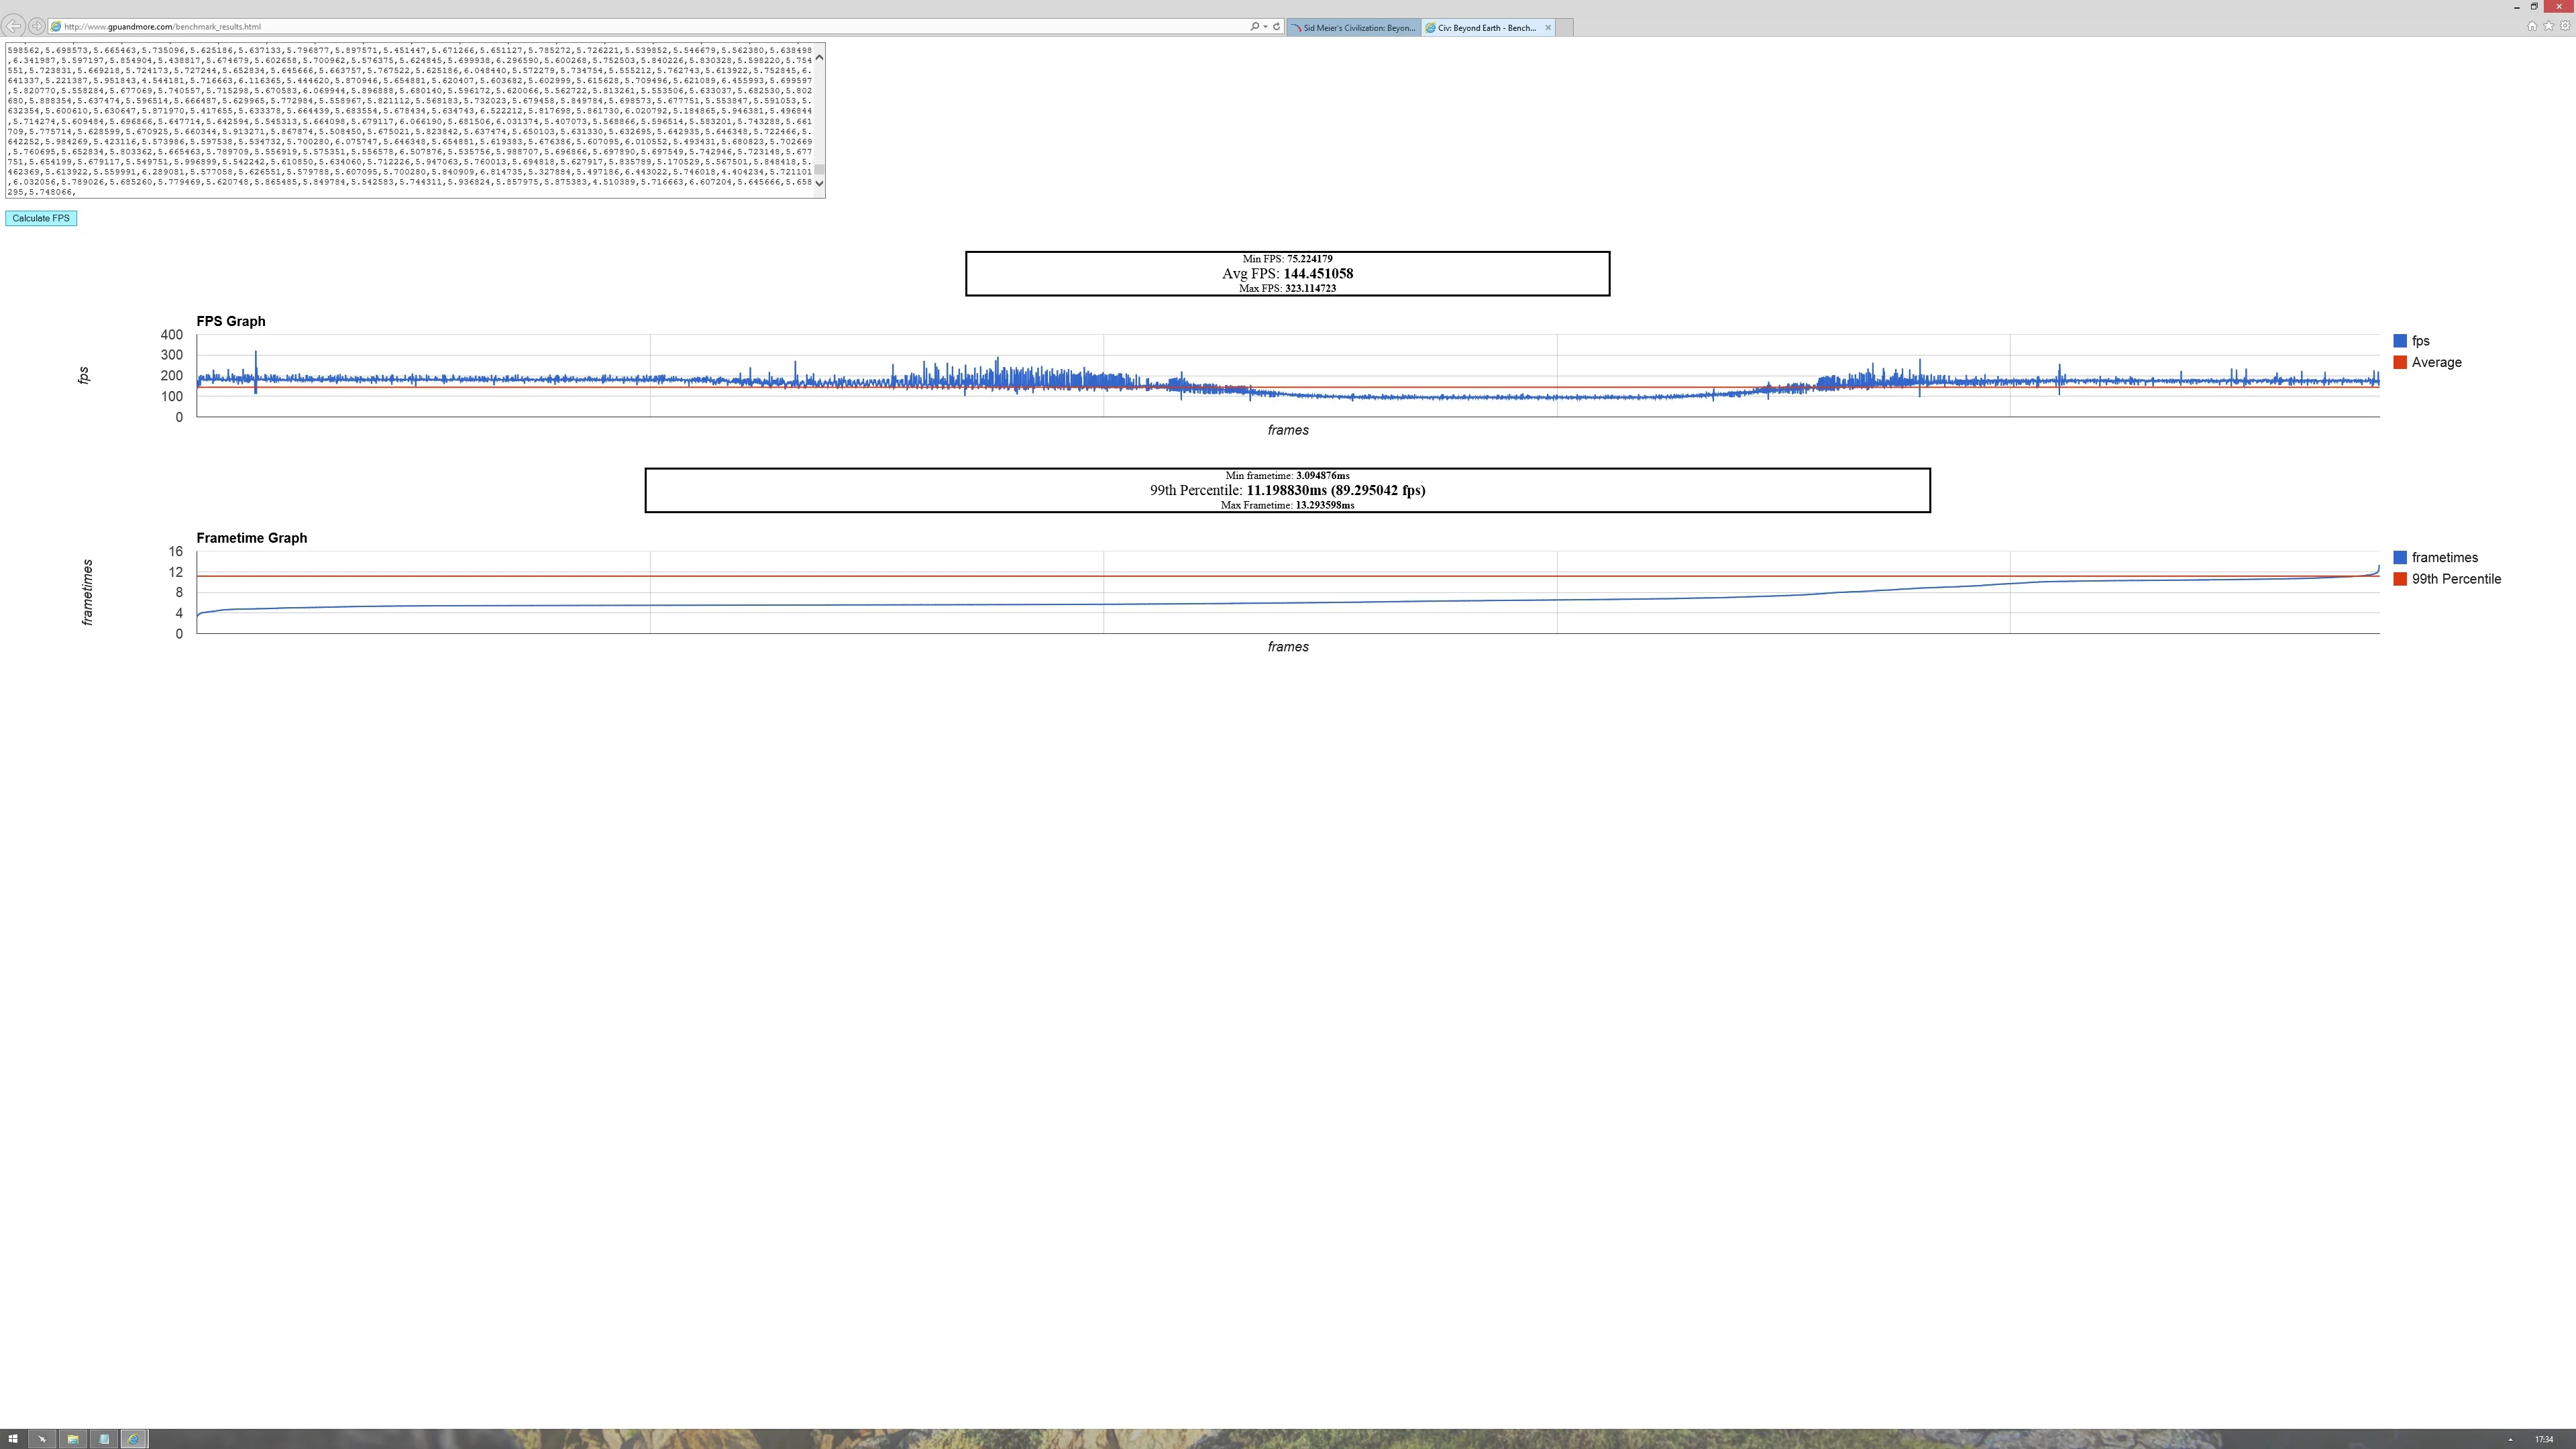Click the Max Frametime 13.293598ms text
Screen dimensions: 2576x1449
[x=1287, y=505]
